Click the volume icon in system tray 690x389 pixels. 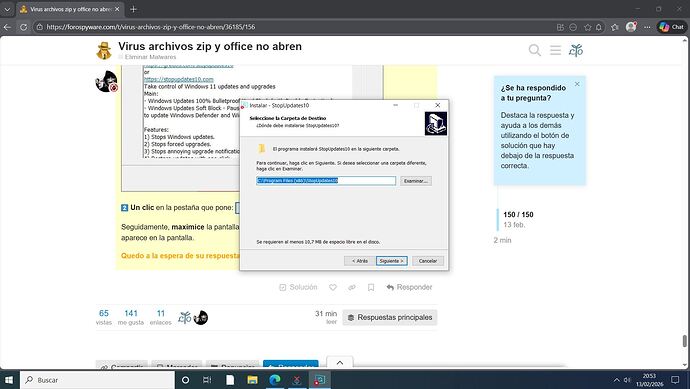[627, 380]
